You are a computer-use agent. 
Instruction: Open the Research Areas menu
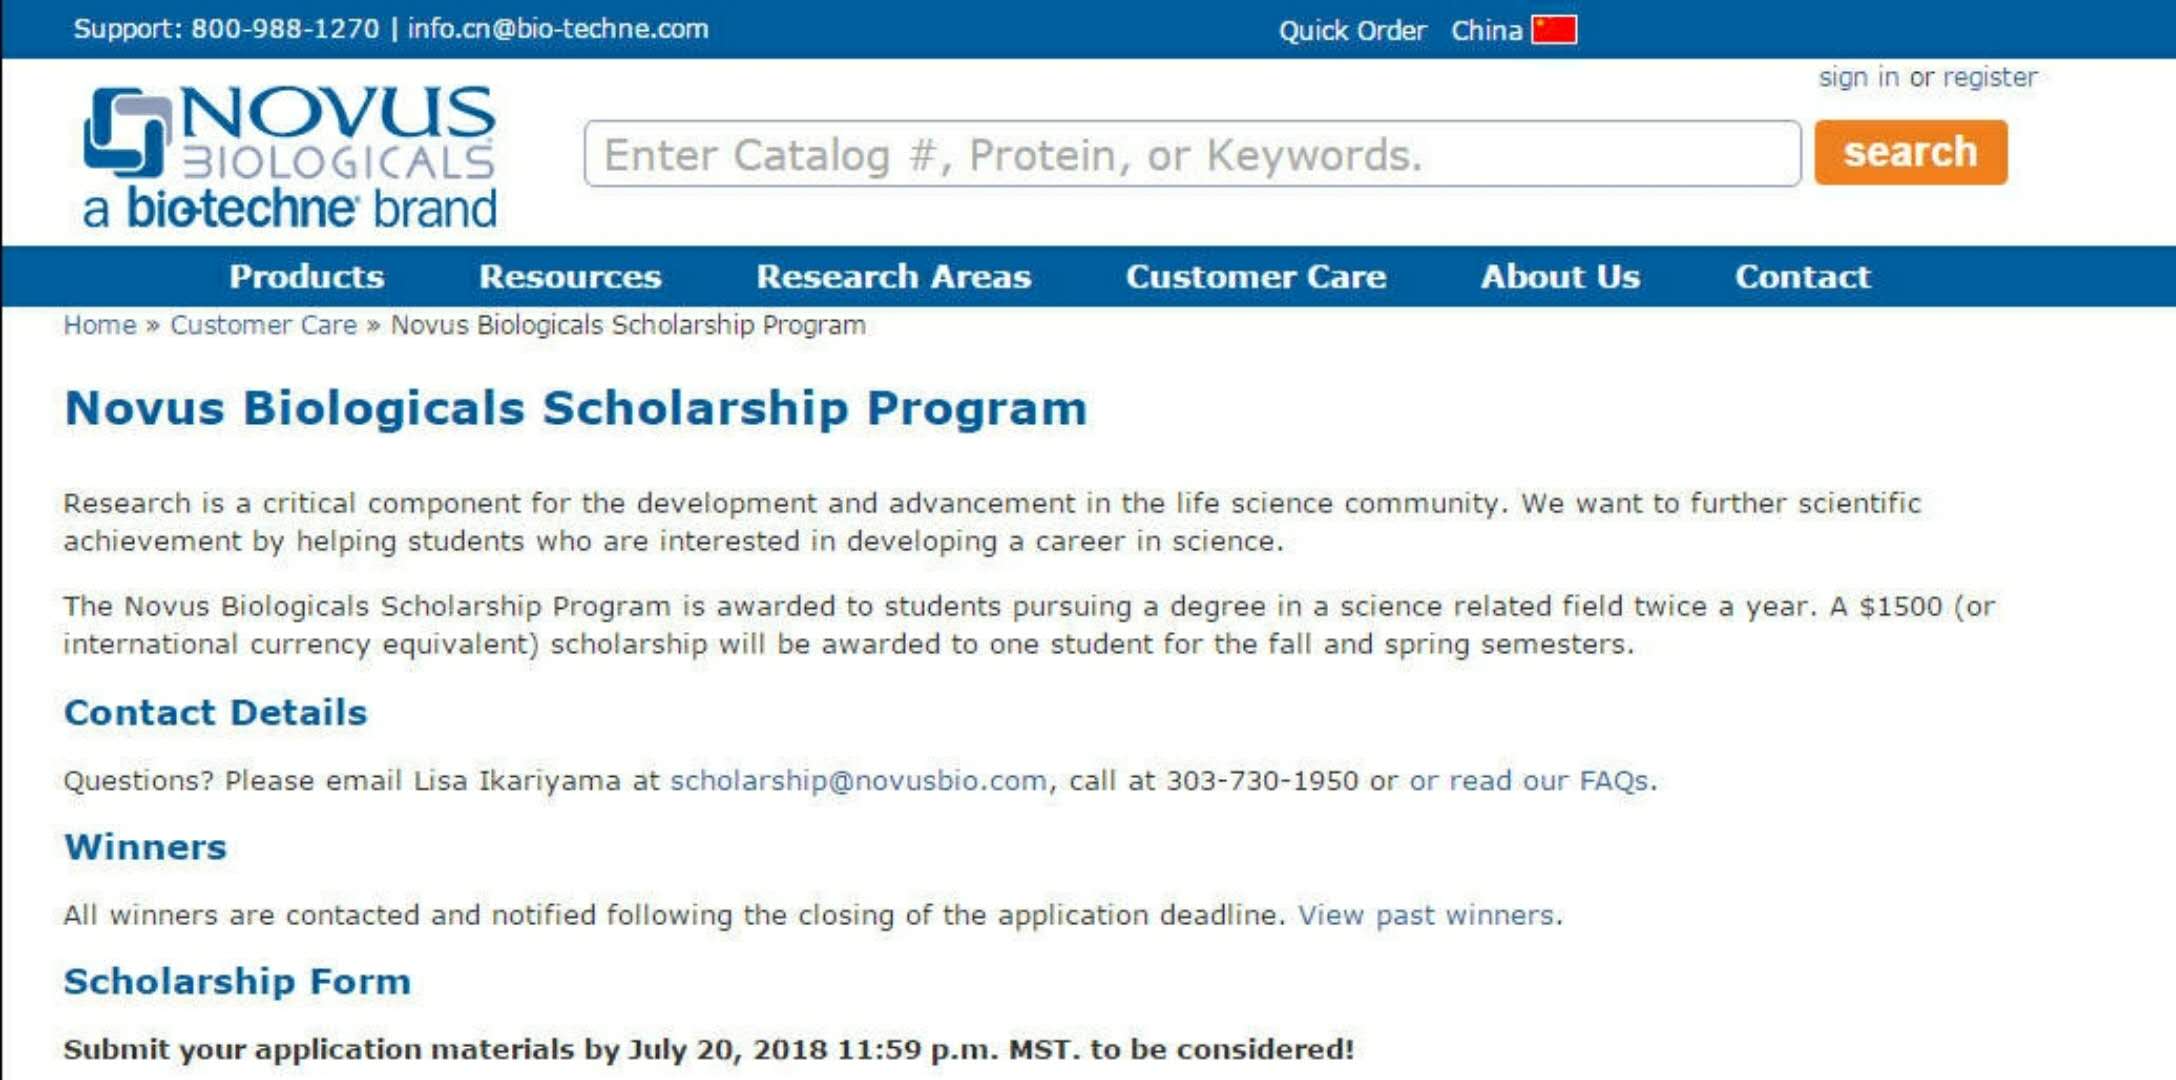[x=893, y=277]
